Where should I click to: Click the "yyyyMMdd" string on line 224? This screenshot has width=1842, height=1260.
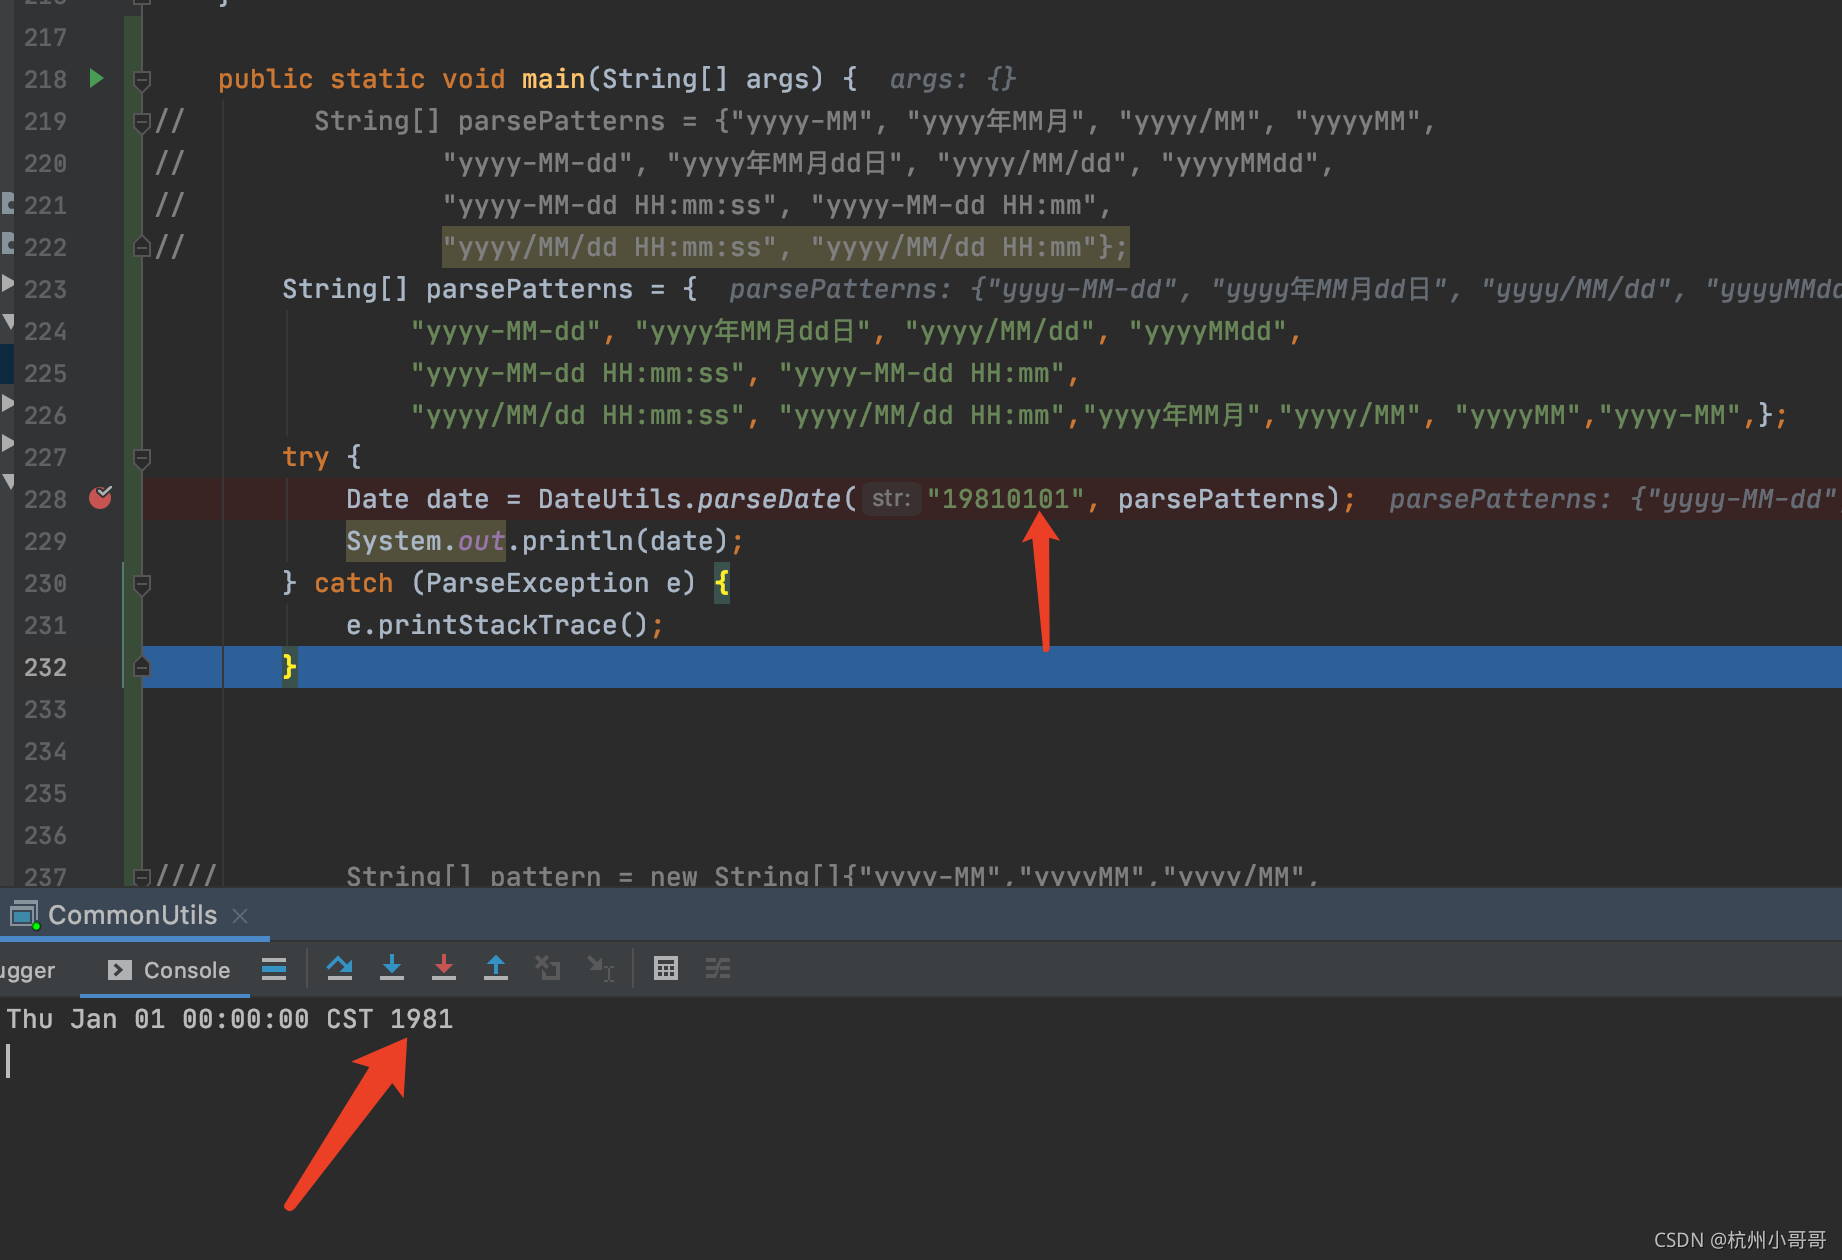1207,331
